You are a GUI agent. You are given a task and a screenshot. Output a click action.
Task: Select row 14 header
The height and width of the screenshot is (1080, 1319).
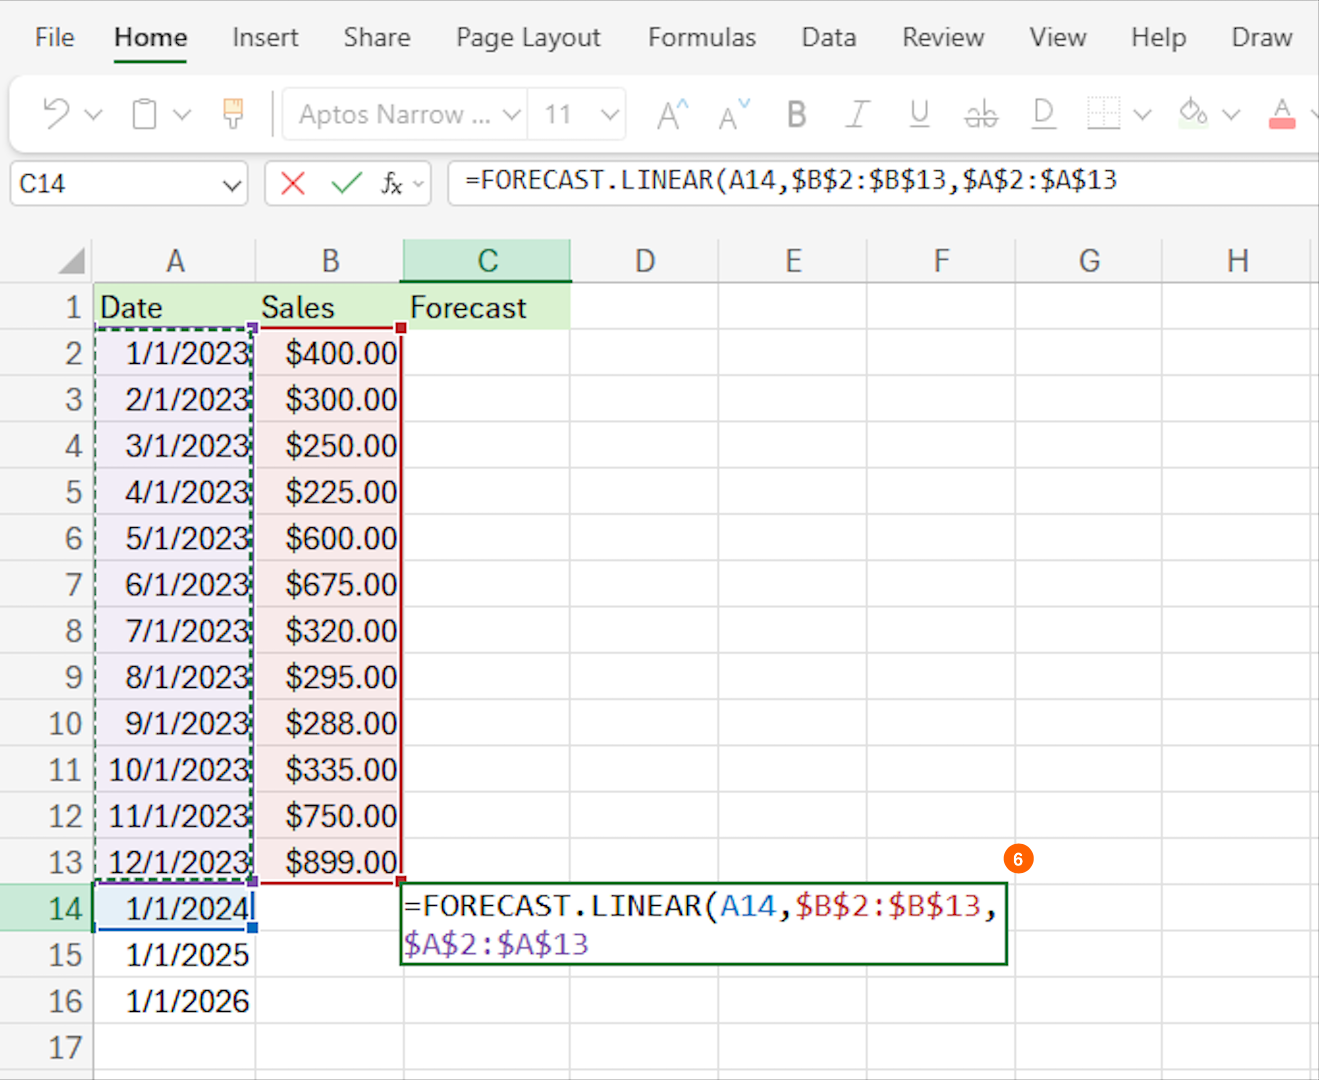(47, 908)
